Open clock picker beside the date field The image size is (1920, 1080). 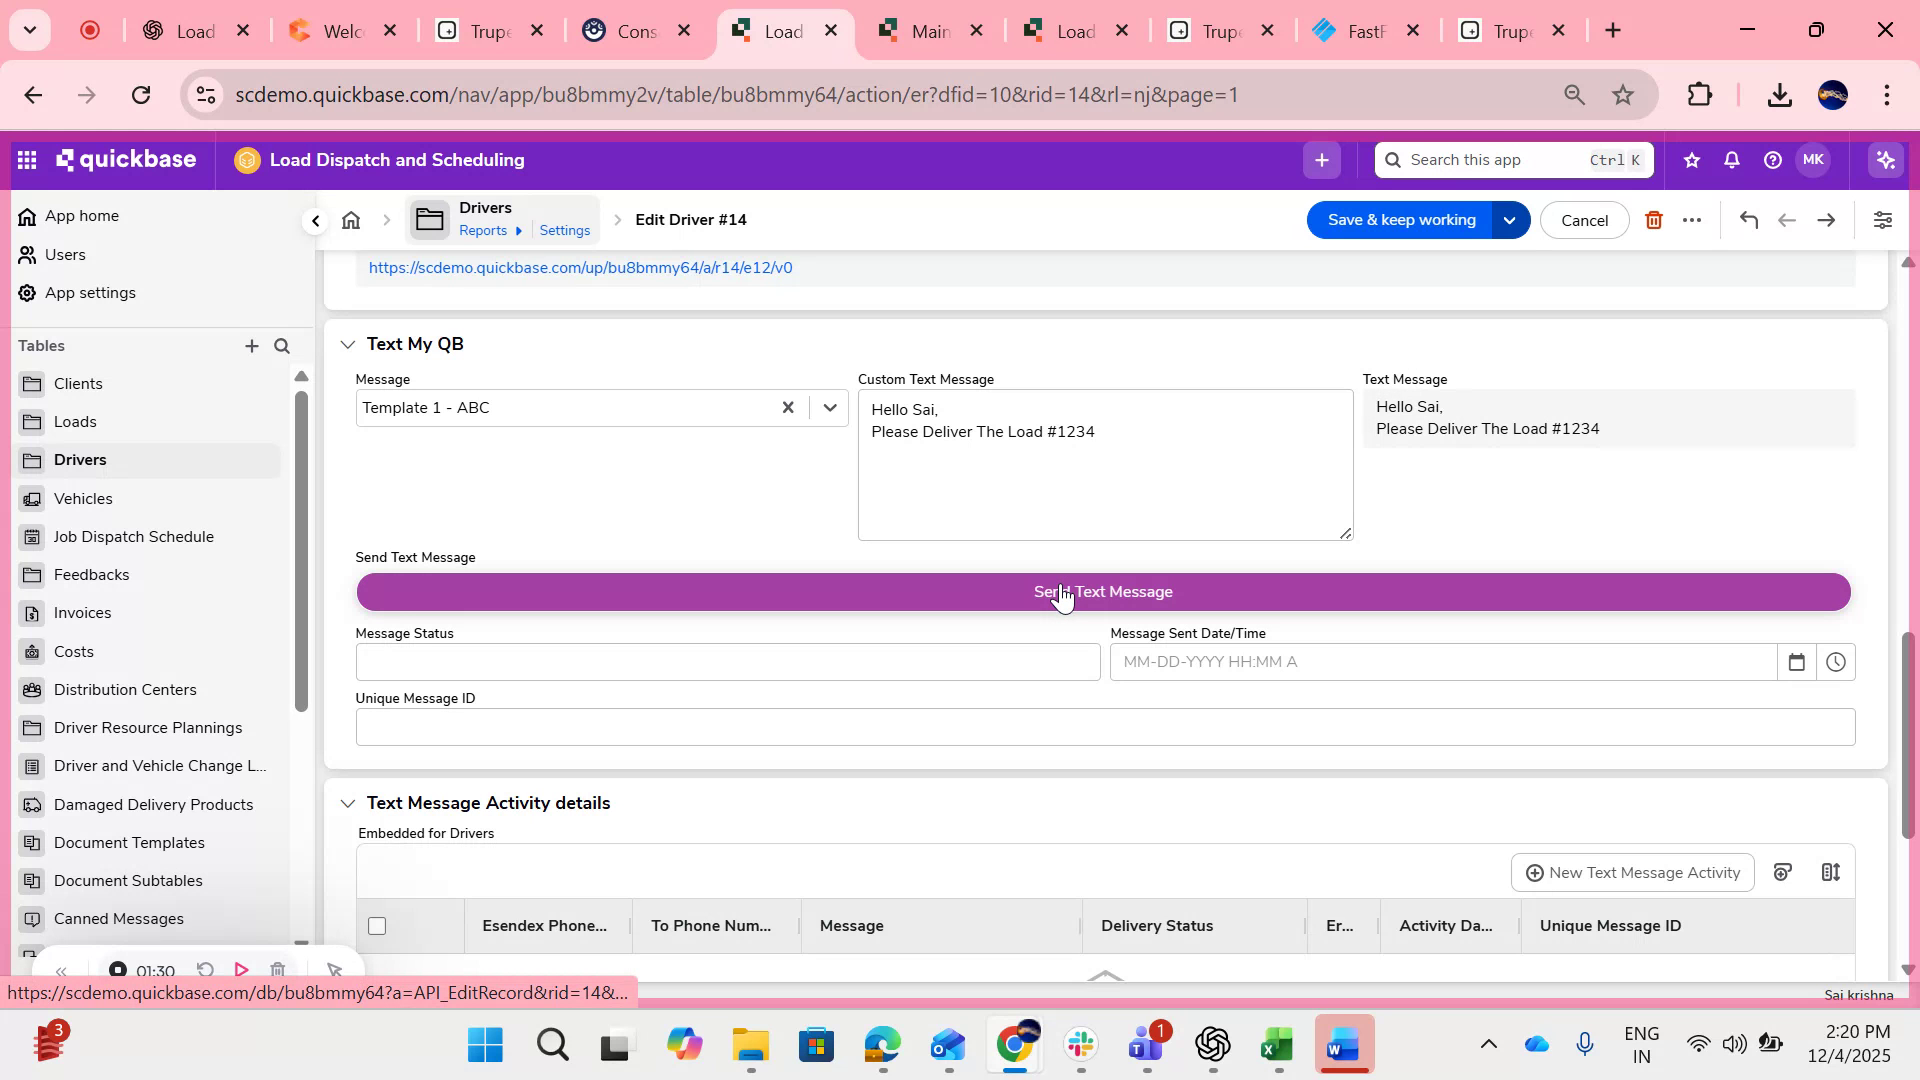(x=1836, y=661)
